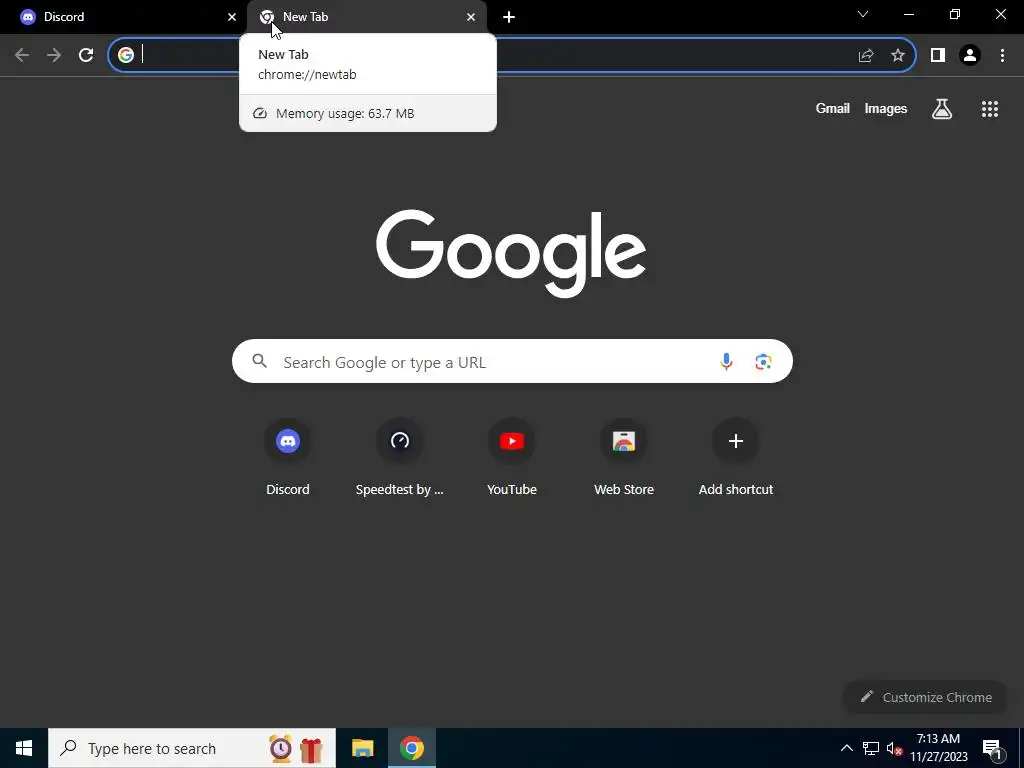Expand the tab search dropdown
This screenshot has width=1024, height=768.
(x=863, y=14)
